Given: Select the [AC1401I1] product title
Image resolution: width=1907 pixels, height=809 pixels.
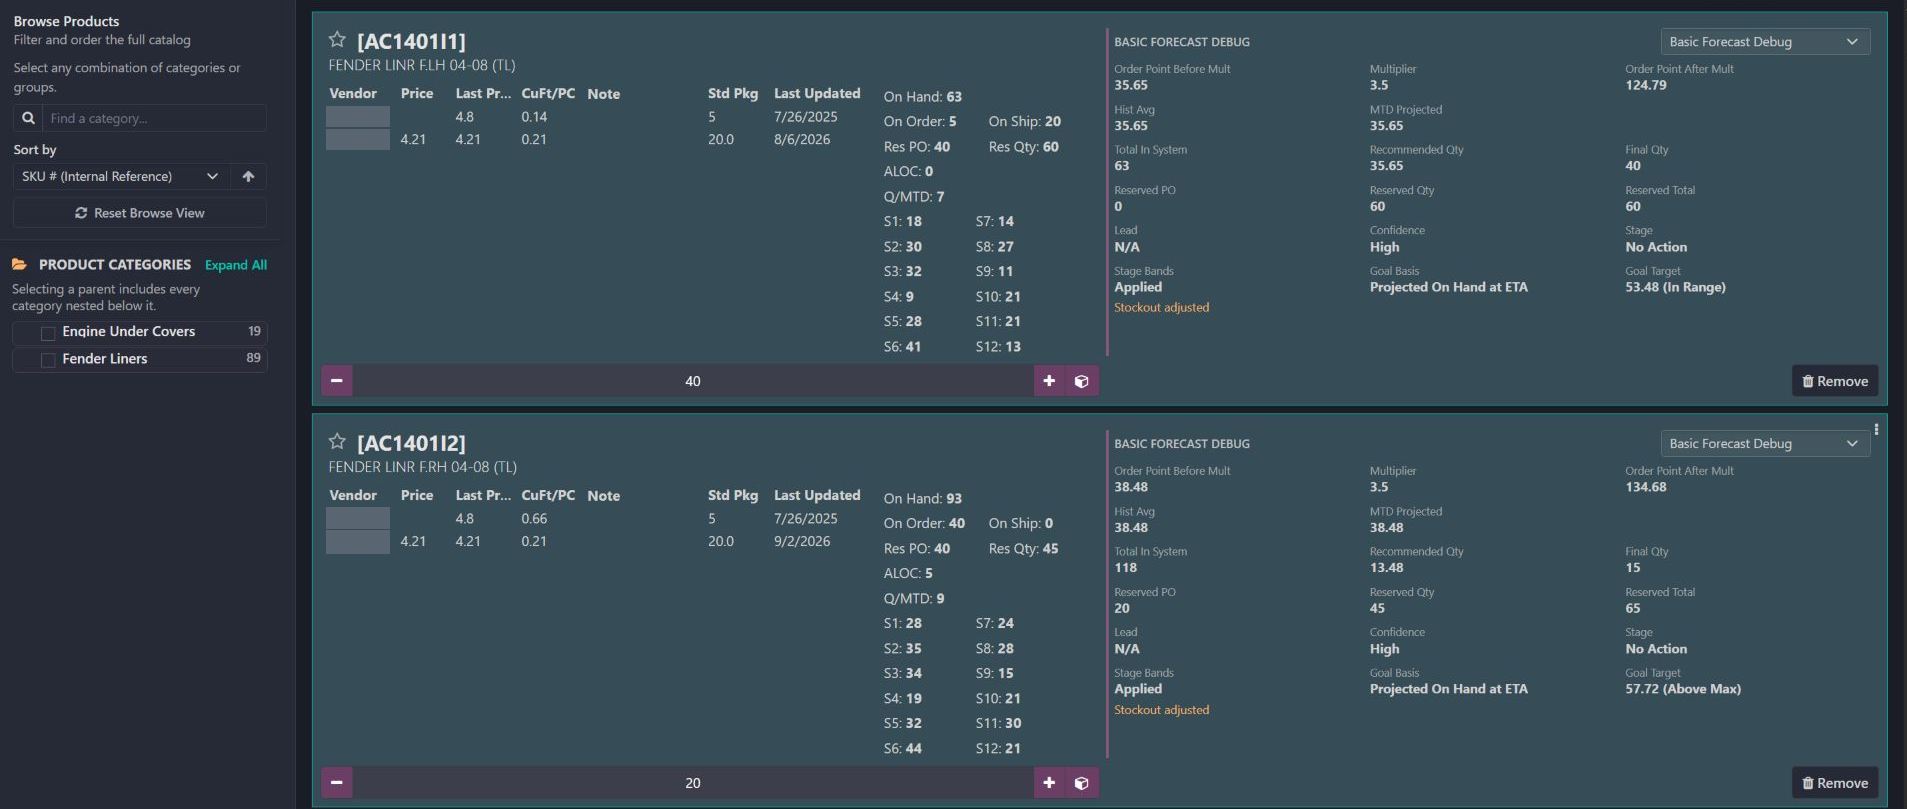Looking at the screenshot, I should pos(411,41).
